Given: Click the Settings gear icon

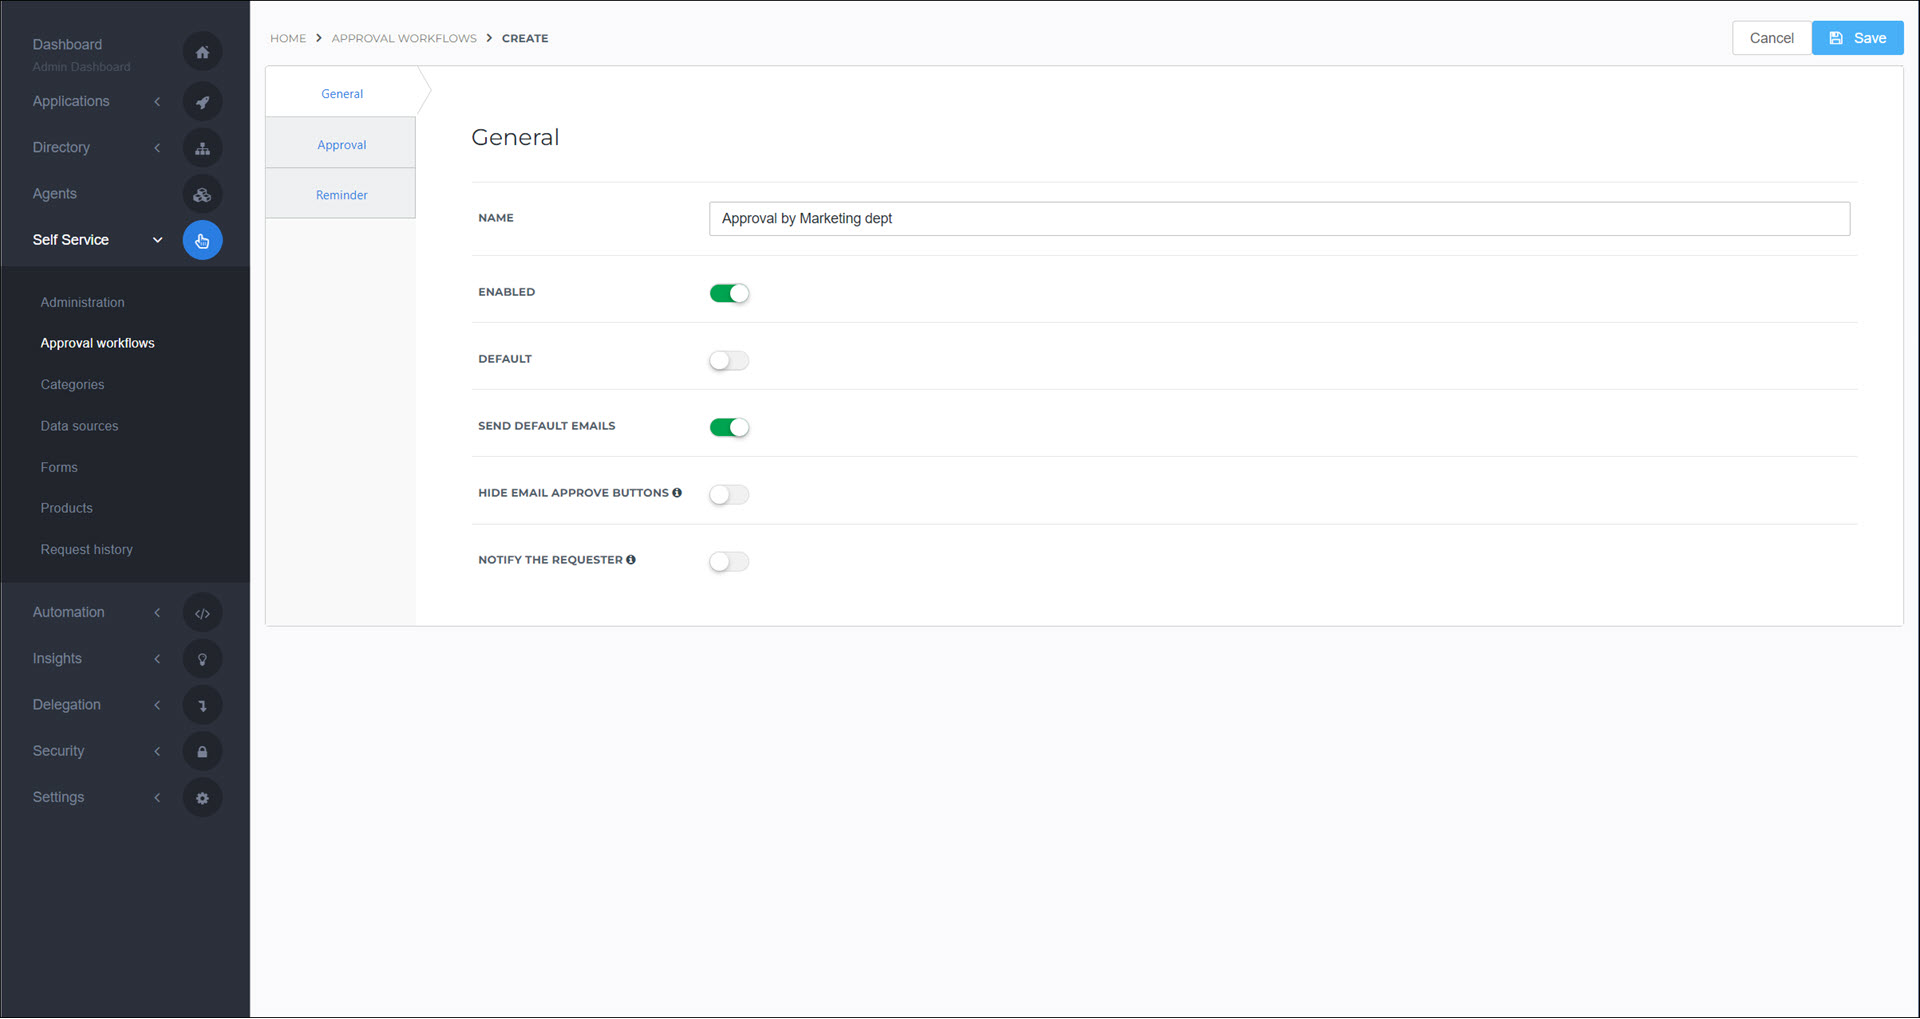Looking at the screenshot, I should (202, 798).
